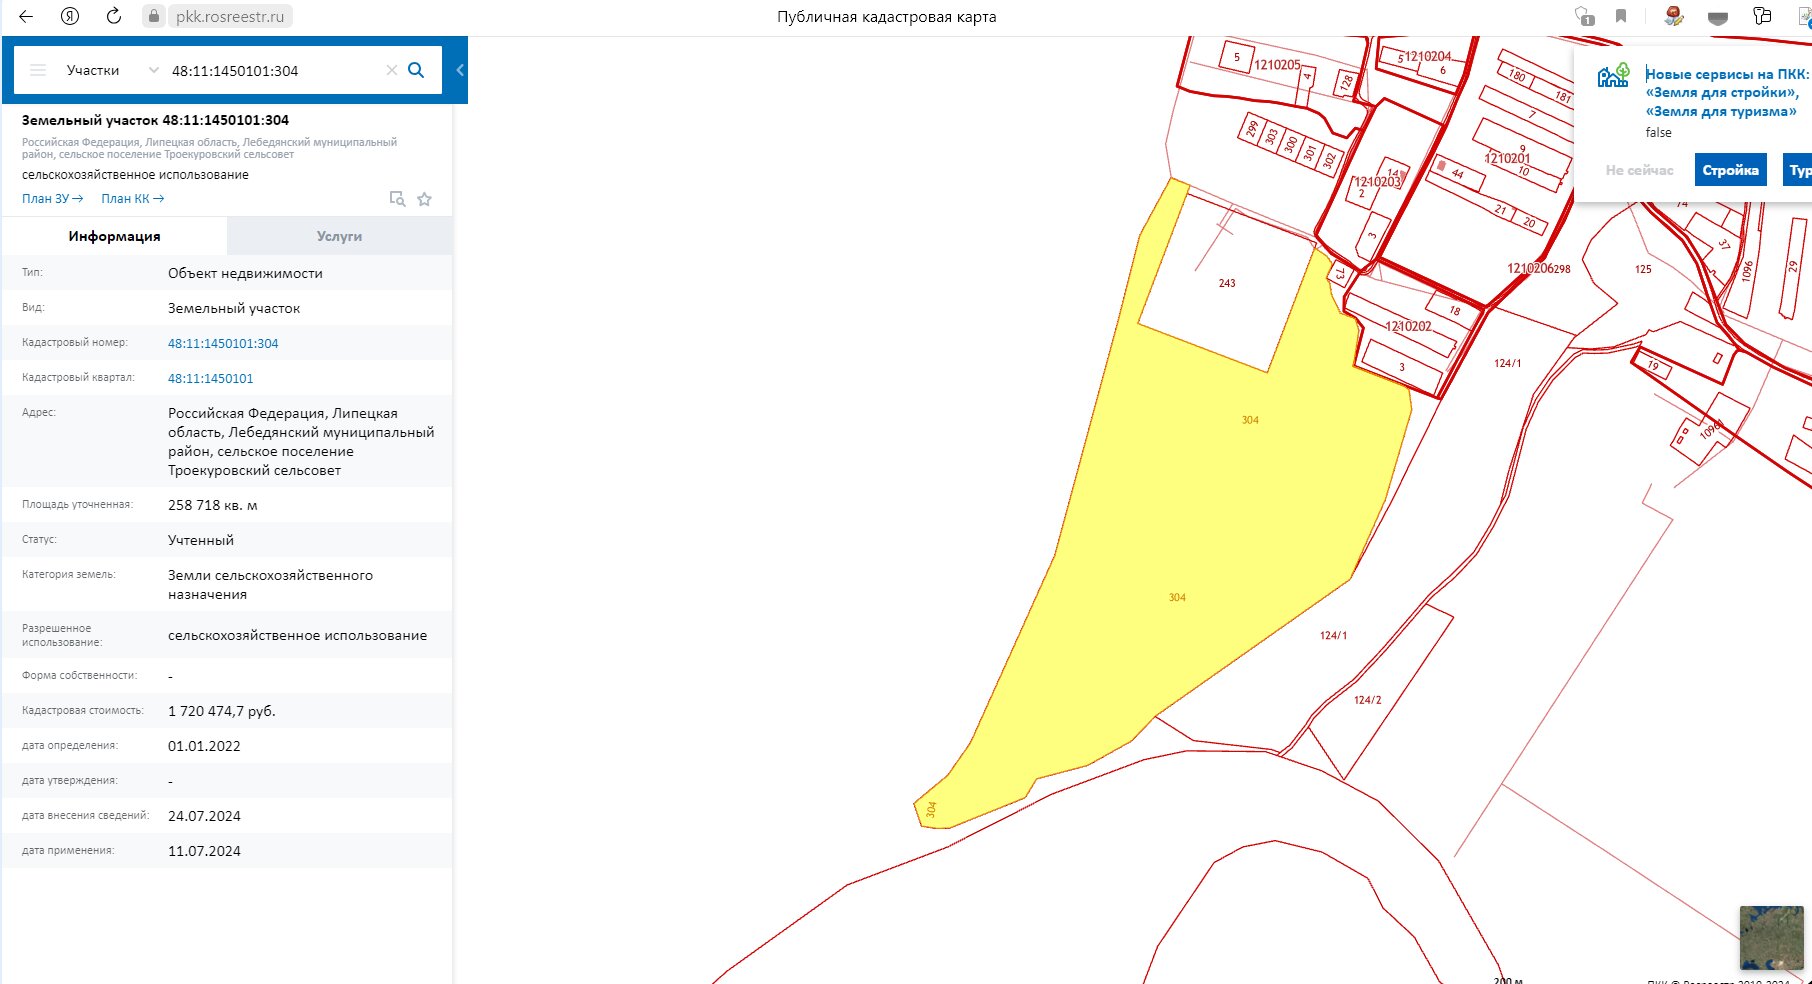1812x984 pixels.
Task: Click the Земли сельскохозяйственного назначения category value
Action: (x=270, y=585)
